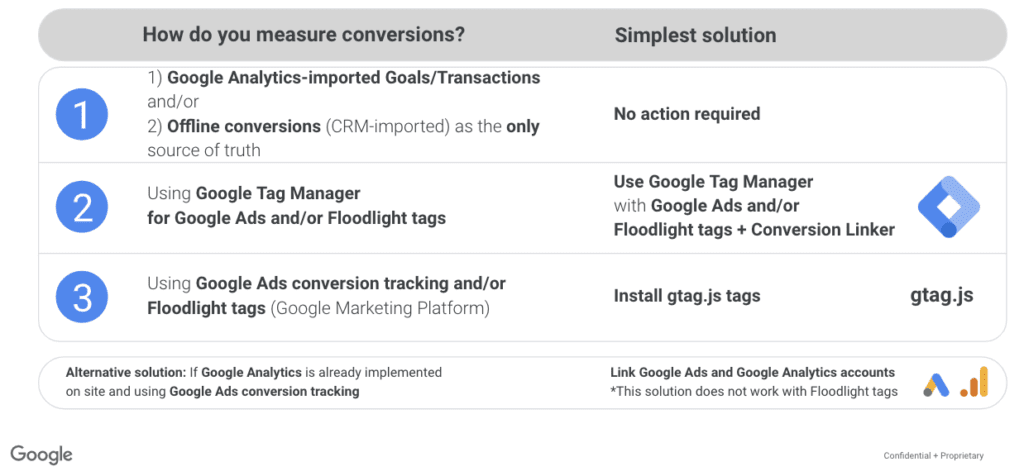Click 'No action required' text
Image resolution: width=1024 pixels, height=476 pixels.
pyautogui.click(x=686, y=114)
